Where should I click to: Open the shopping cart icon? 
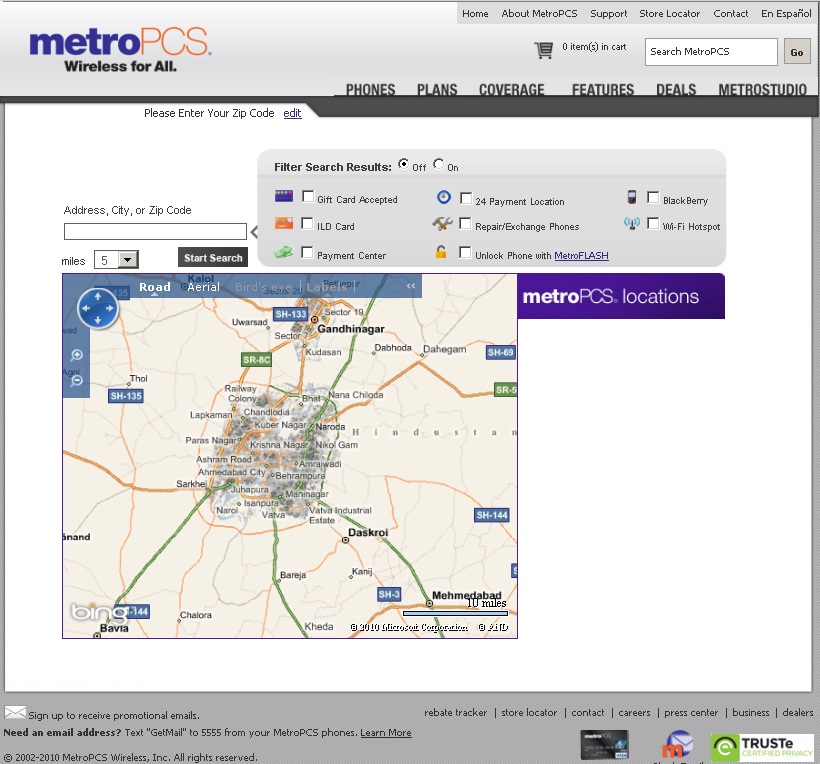[543, 50]
